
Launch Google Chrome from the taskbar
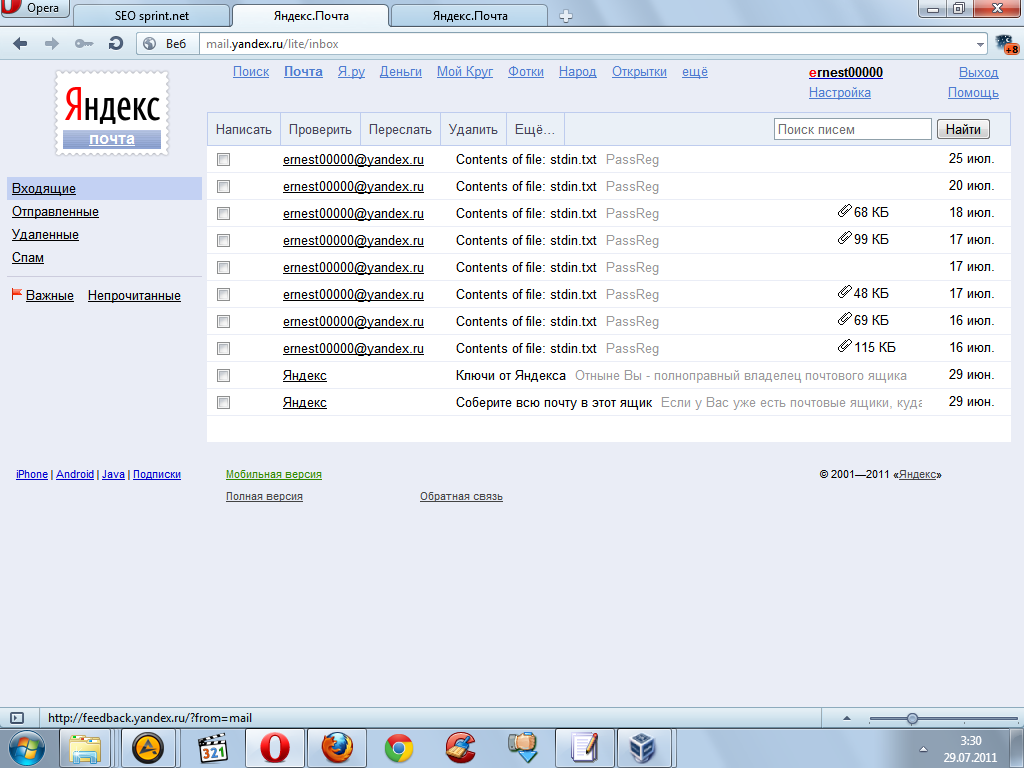click(399, 748)
